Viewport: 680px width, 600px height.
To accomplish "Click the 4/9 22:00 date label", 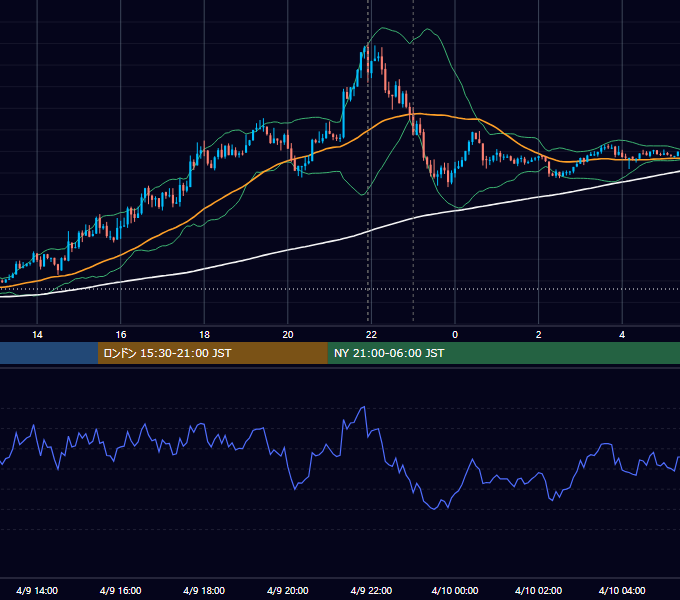I will (371, 591).
